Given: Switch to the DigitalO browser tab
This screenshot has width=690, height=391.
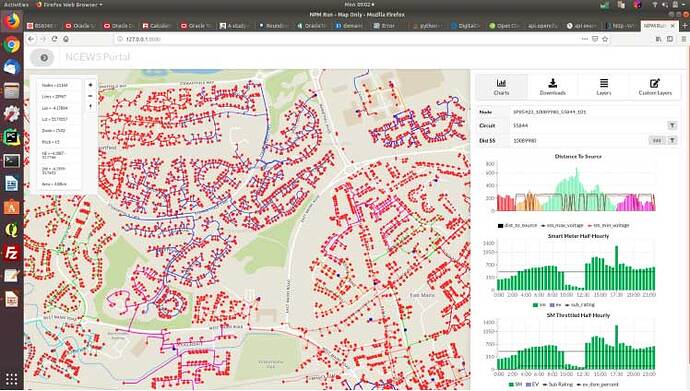Looking at the screenshot, I should pyautogui.click(x=466, y=26).
